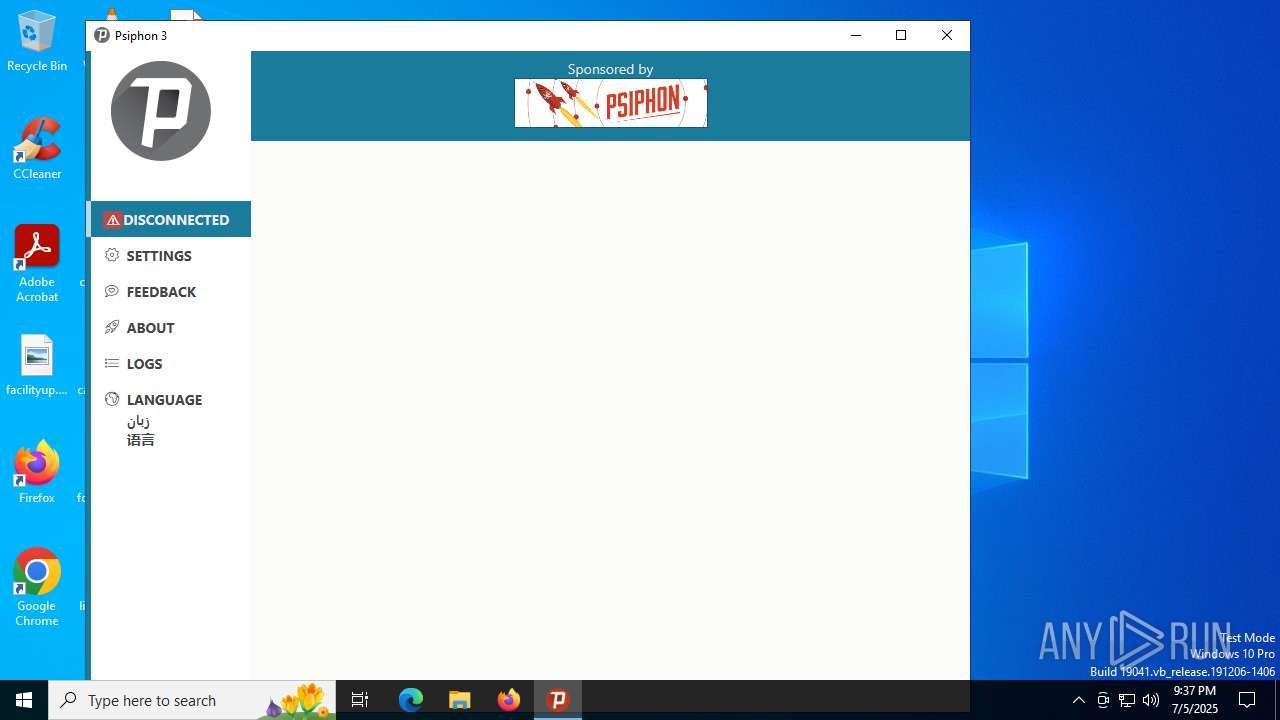Click the network tray icon

(x=1127, y=700)
